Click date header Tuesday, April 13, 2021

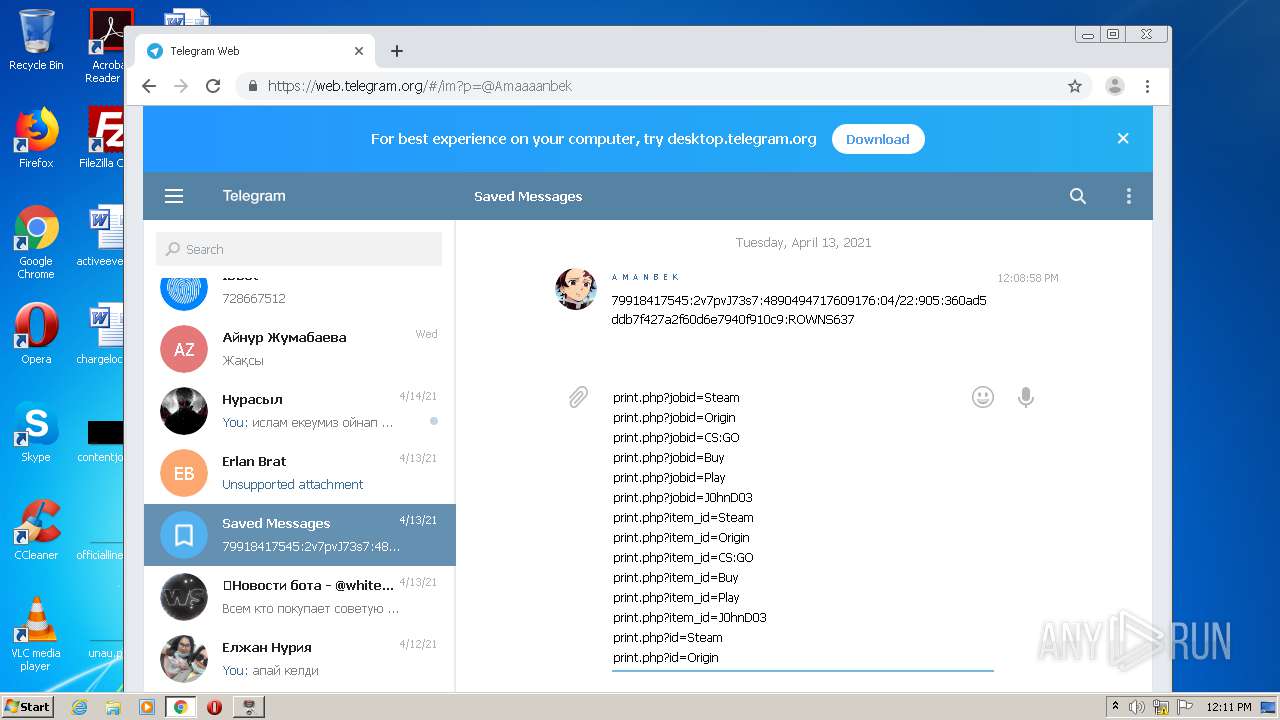pos(803,242)
